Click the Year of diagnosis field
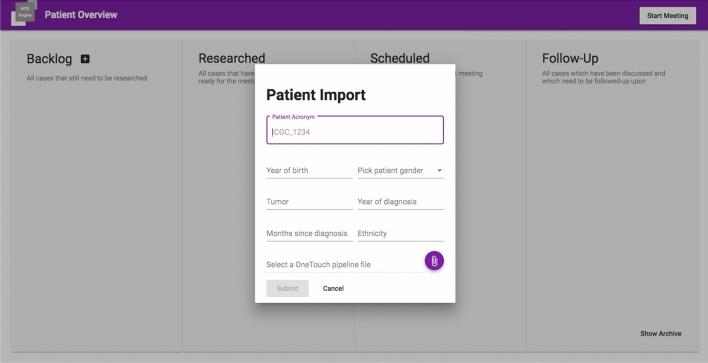Image resolution: width=708 pixels, height=363 pixels. coord(401,202)
